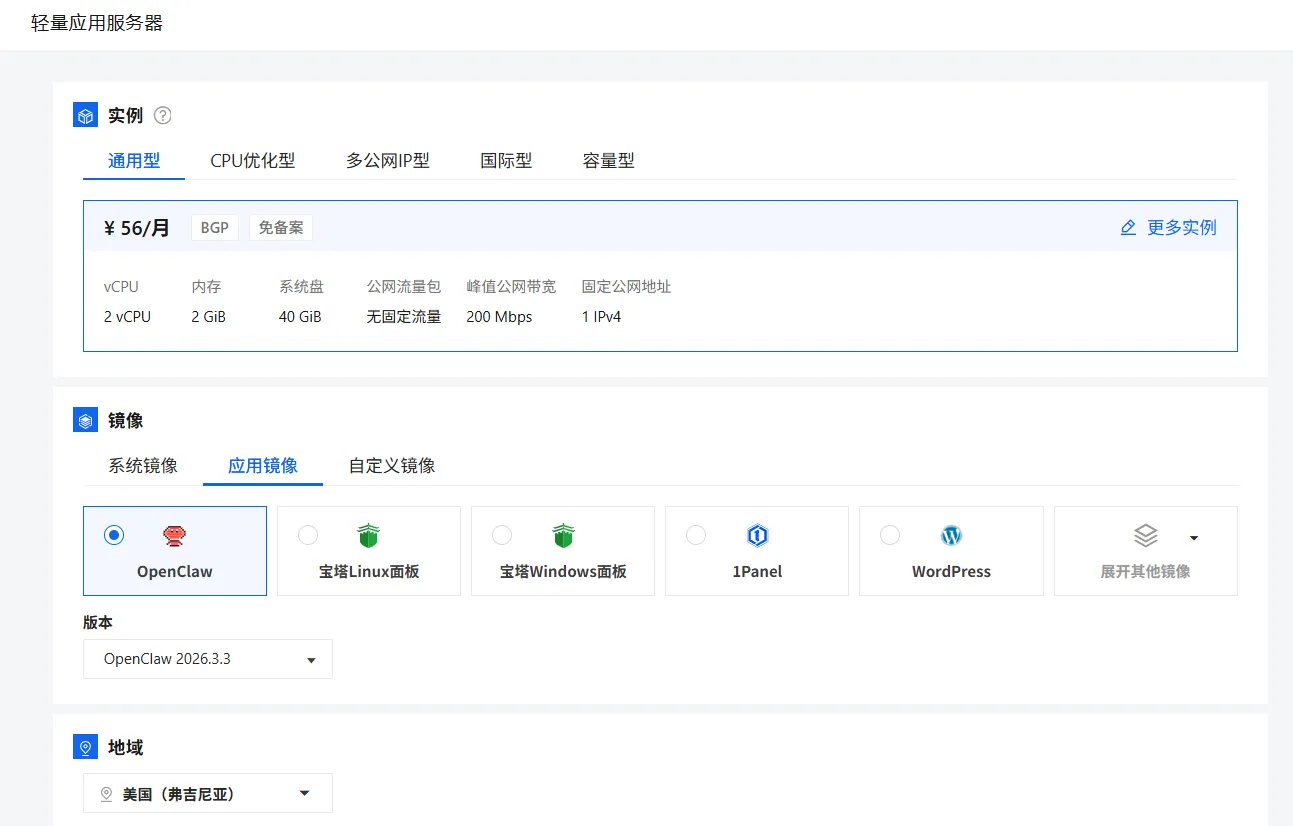The width and height of the screenshot is (1293, 826).
Task: Click the map pin icon in region dropdown
Action: [x=107, y=794]
